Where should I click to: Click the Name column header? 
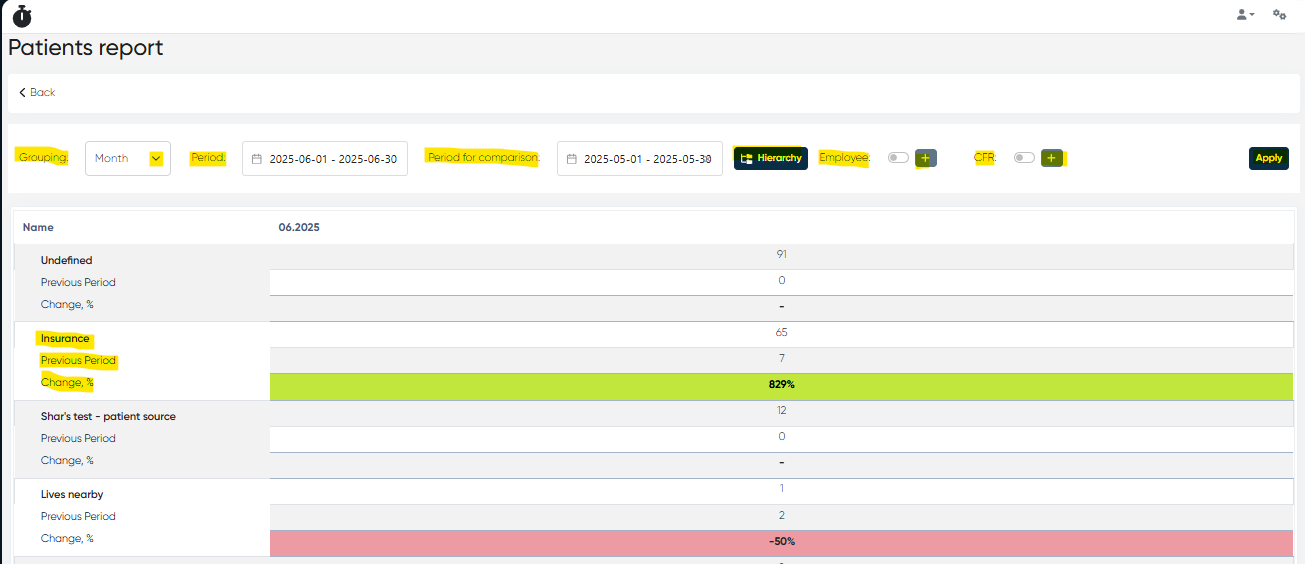tap(38, 227)
